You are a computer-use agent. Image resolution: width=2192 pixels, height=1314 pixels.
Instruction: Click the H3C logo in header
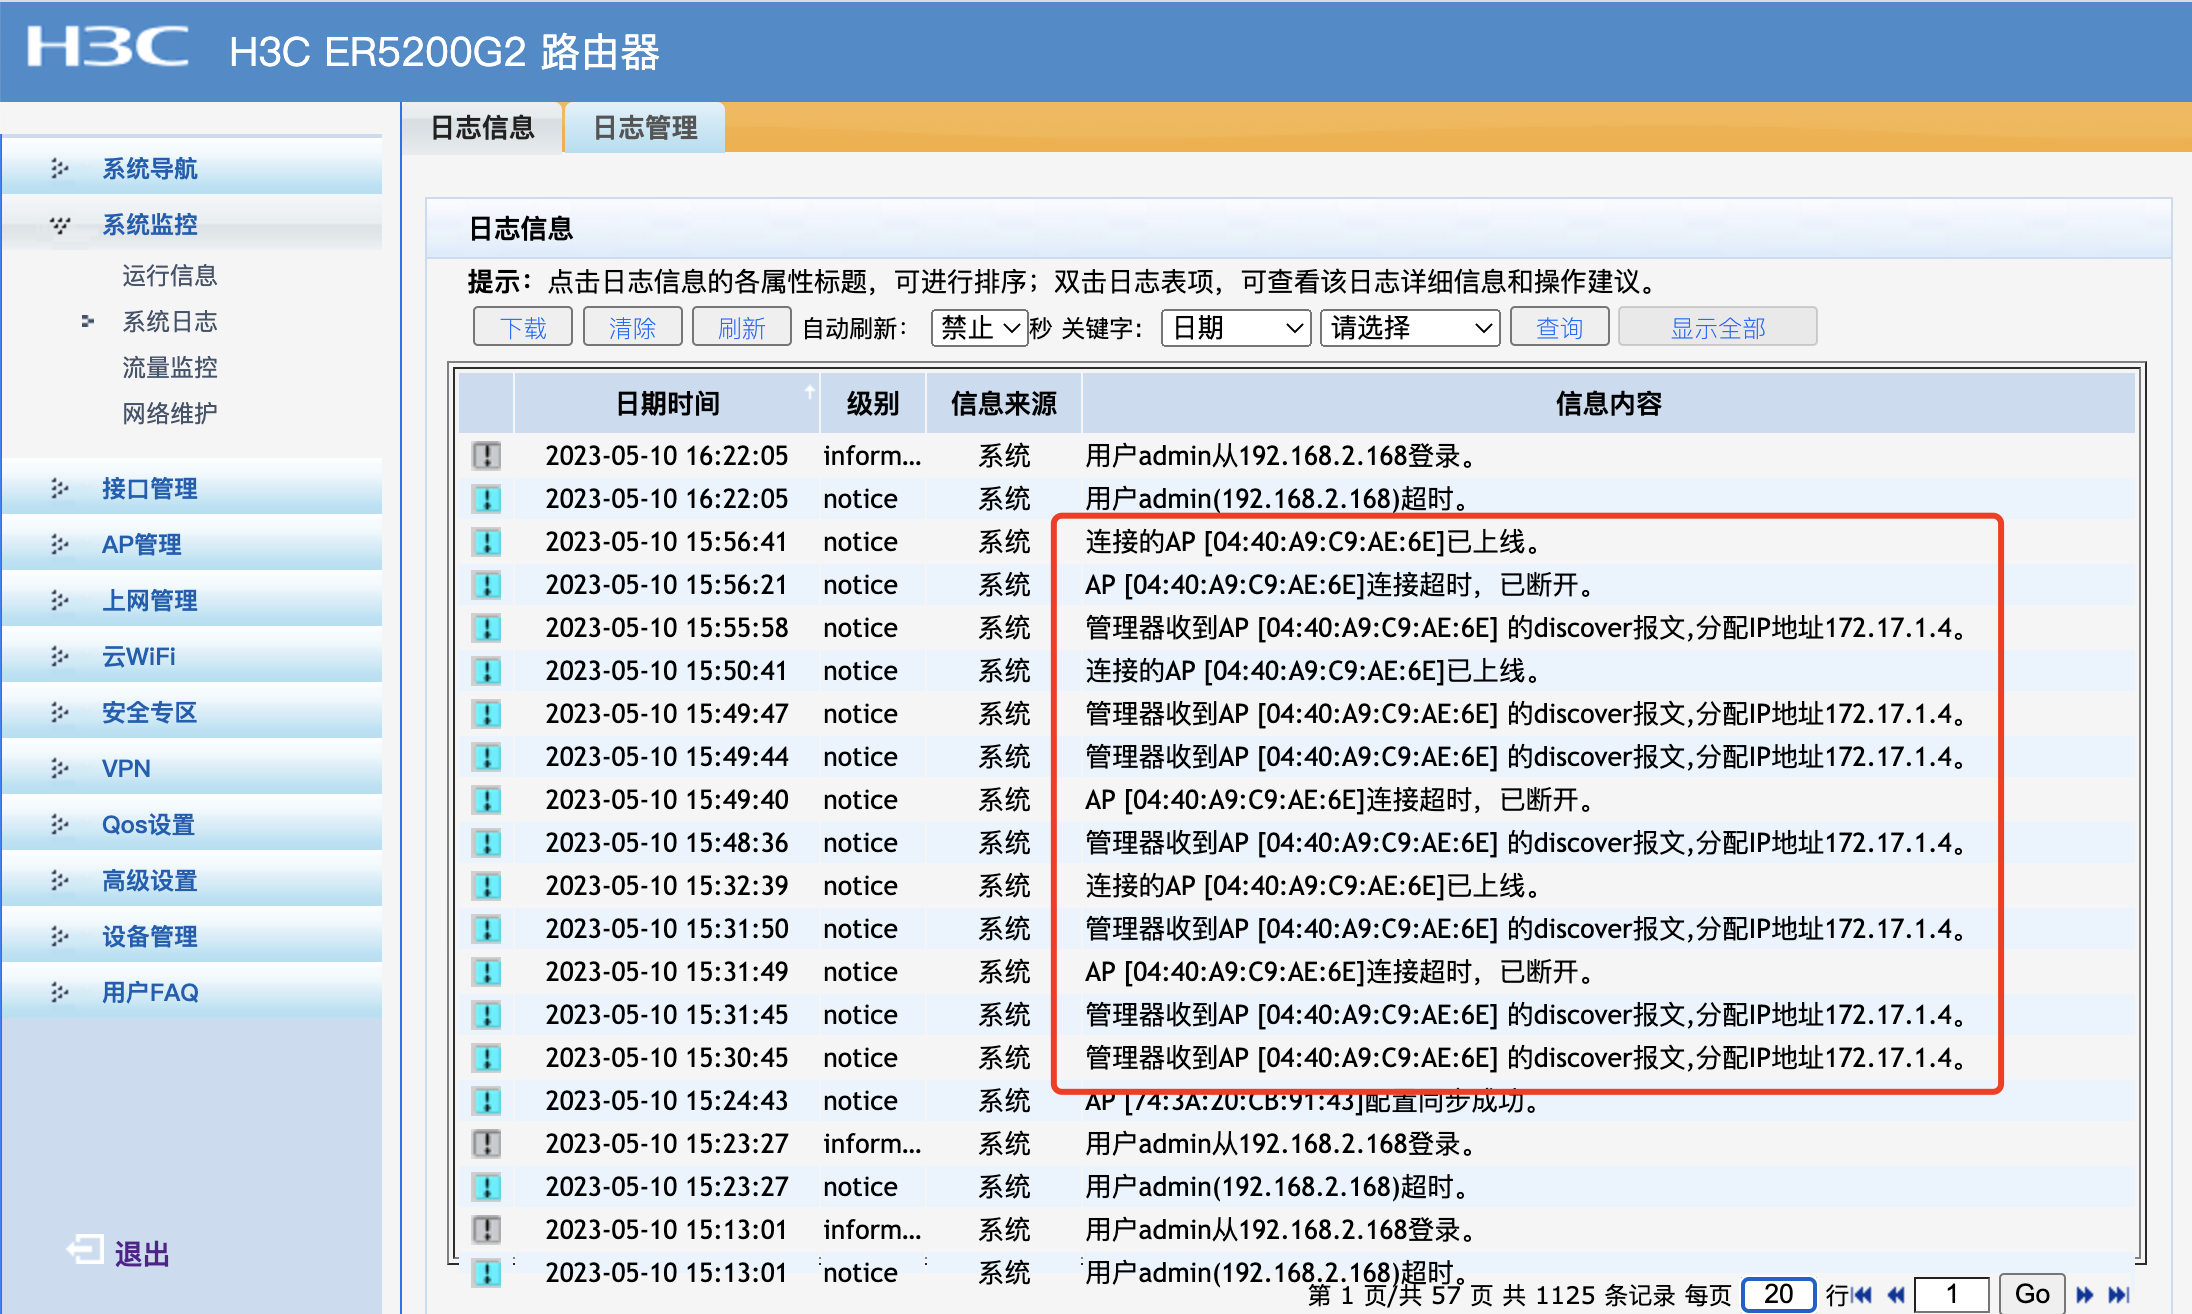107,47
